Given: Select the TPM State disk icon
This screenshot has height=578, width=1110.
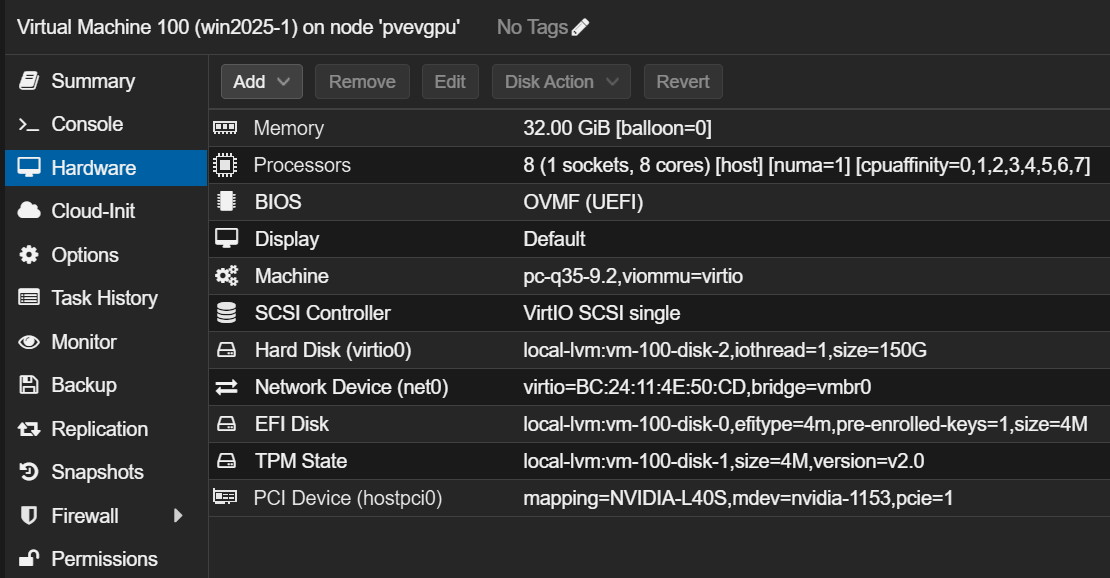Looking at the screenshot, I should click(x=227, y=460).
